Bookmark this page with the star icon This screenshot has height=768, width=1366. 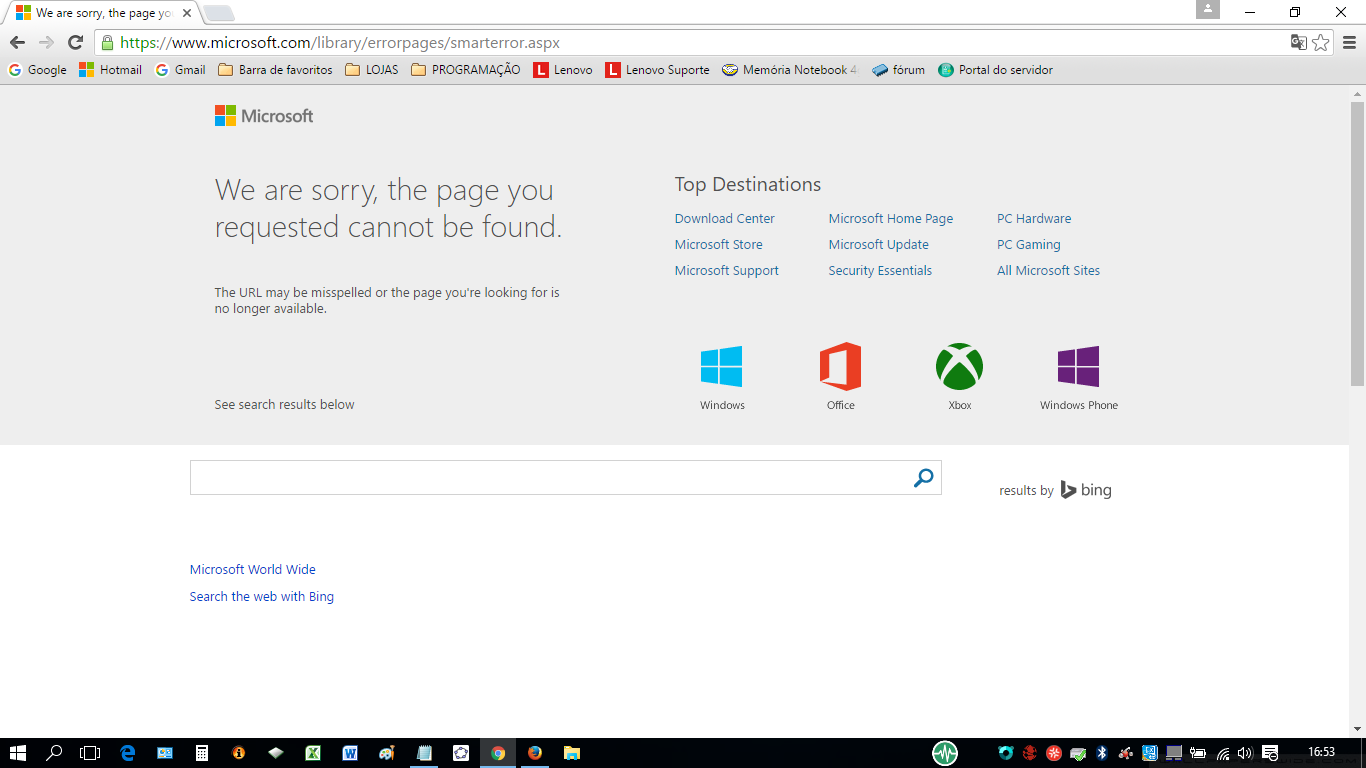1321,42
